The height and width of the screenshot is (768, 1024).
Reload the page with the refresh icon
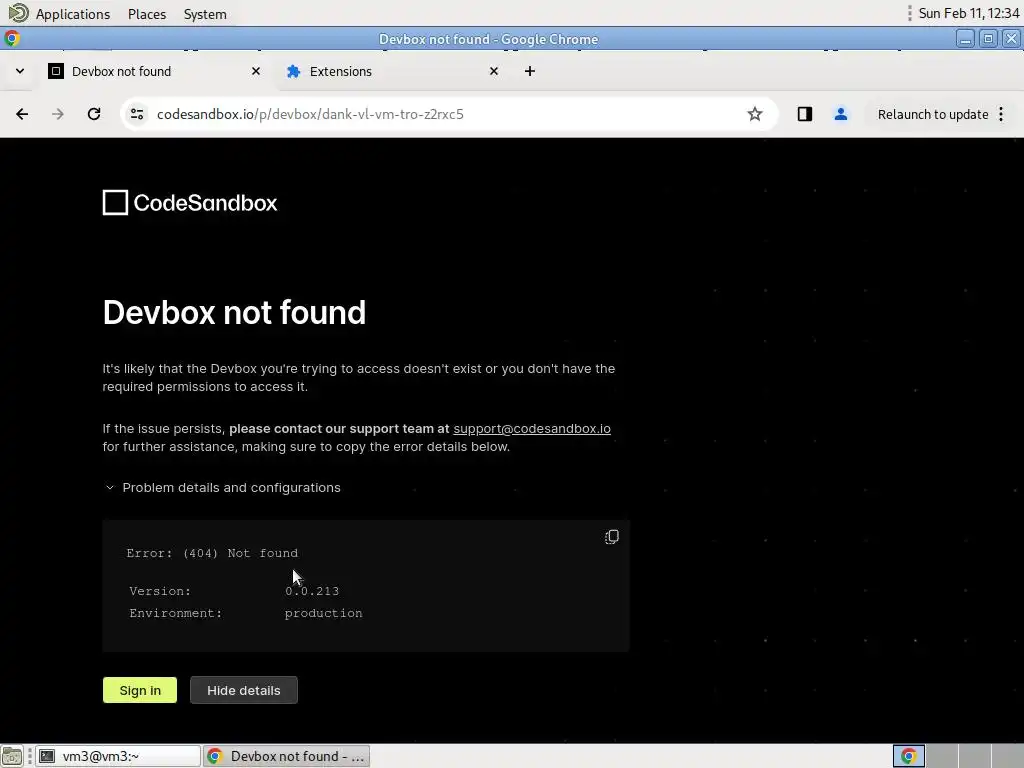coord(94,114)
